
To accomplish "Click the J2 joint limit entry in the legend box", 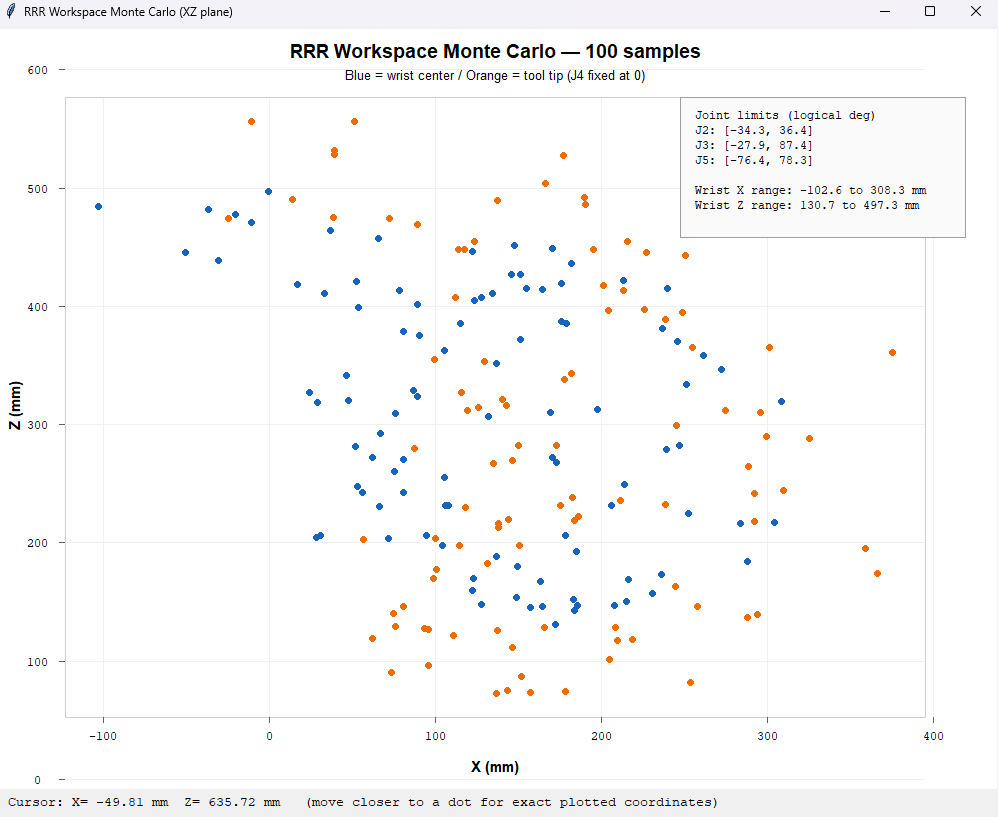I will coord(757,129).
